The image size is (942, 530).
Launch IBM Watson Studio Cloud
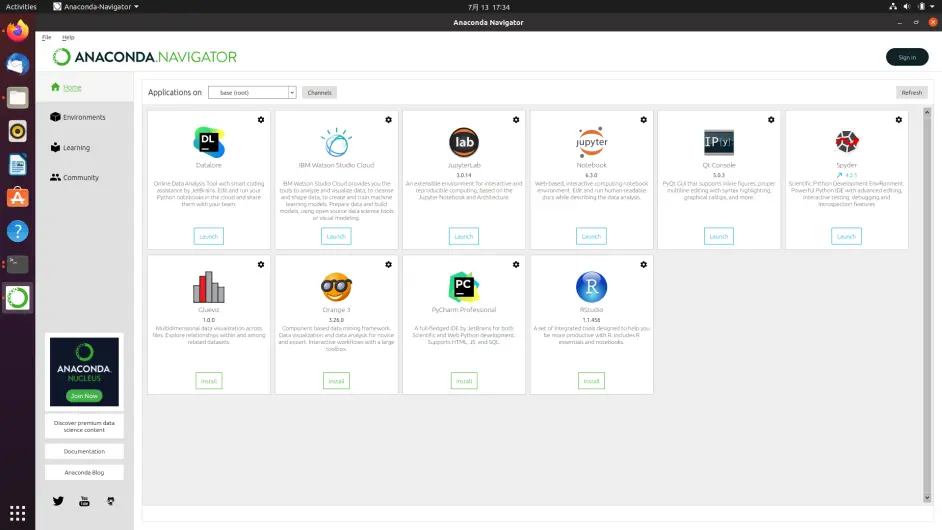336,236
